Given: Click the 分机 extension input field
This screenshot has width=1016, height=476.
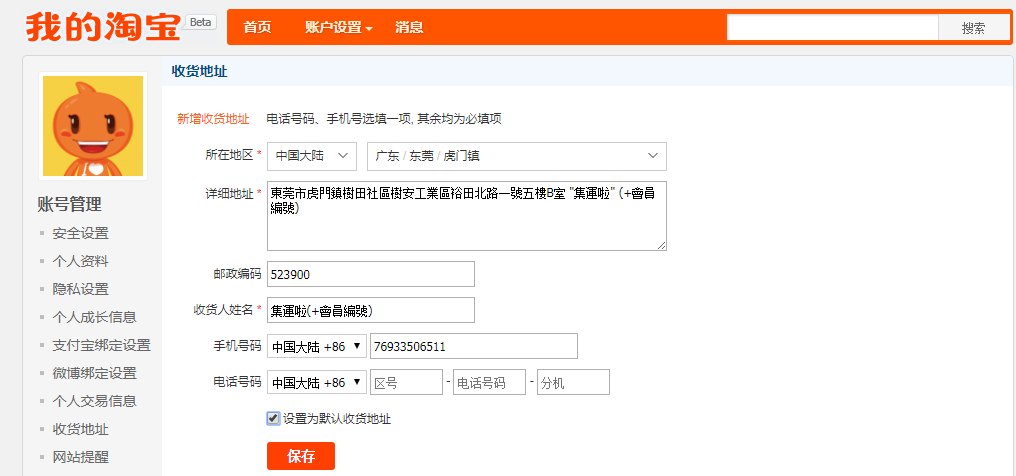Looking at the screenshot, I should tap(573, 383).
